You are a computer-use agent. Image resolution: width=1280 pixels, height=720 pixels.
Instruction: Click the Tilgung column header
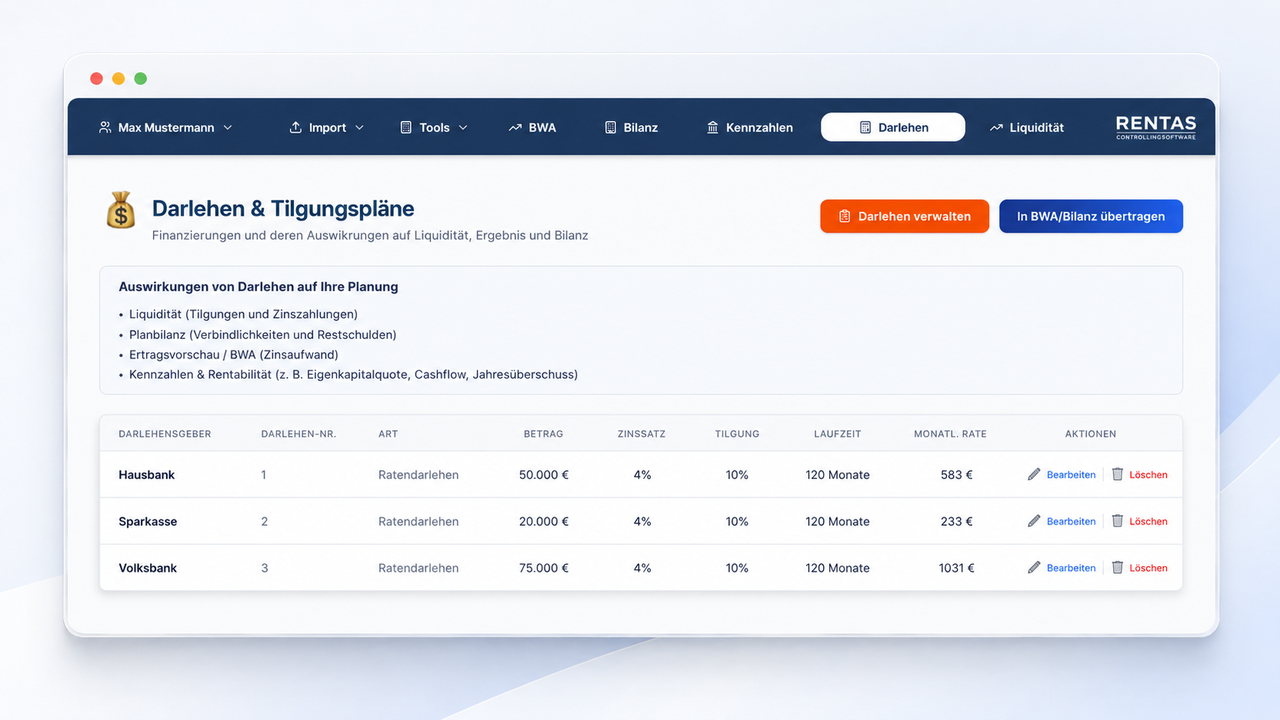pyautogui.click(x=737, y=434)
